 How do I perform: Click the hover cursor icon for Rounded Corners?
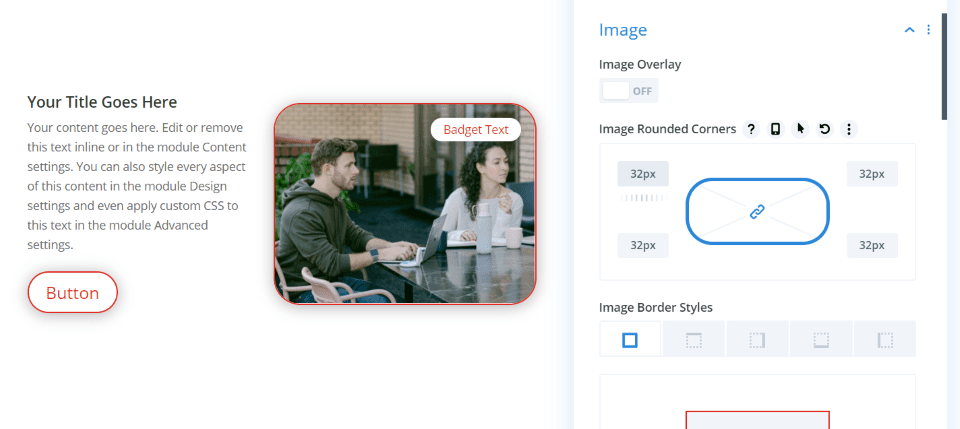[800, 129]
